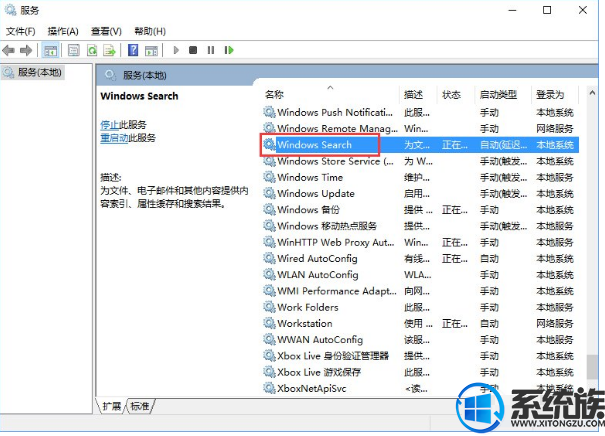This screenshot has height=436, width=605.
Task: Click the WLAN AutoConfig gear icon
Action: (269, 275)
